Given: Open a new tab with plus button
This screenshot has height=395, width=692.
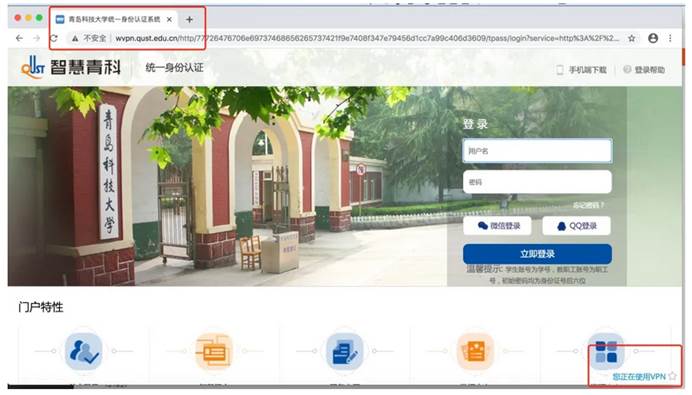Looking at the screenshot, I should 189,19.
